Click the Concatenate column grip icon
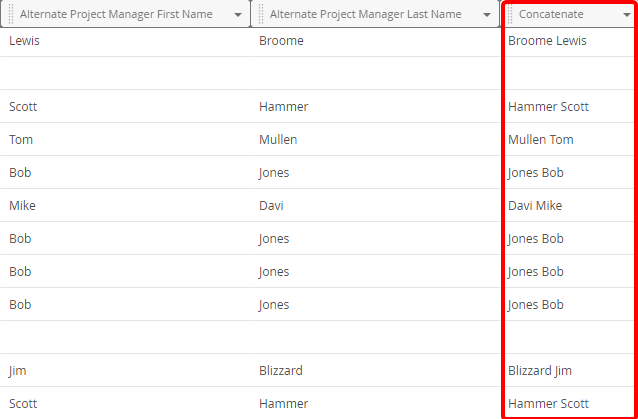This screenshot has width=638, height=419. pyautogui.click(x=510, y=14)
